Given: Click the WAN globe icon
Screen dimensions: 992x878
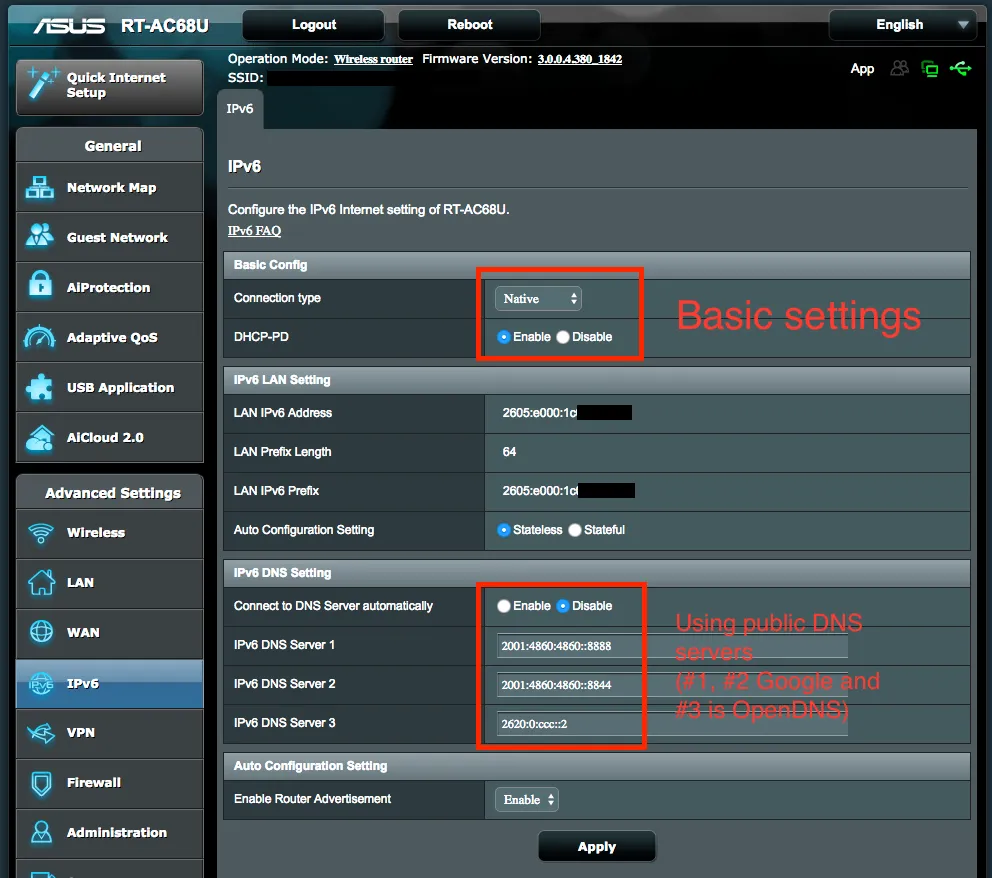Looking at the screenshot, I should (x=42, y=631).
